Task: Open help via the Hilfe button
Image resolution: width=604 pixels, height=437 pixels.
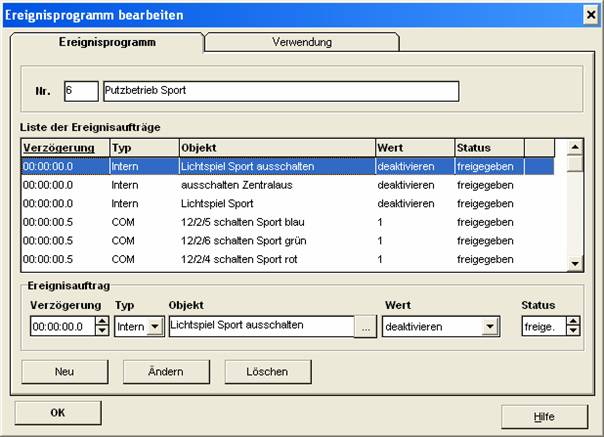Action: (544, 414)
